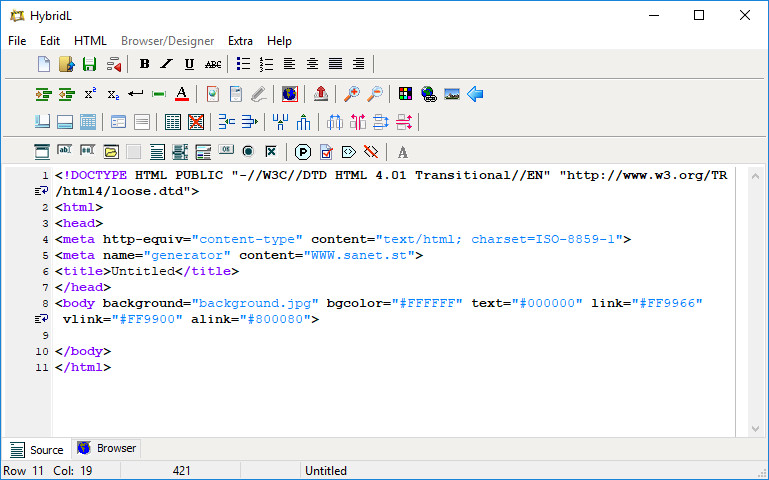The image size is (769, 480).
Task: Delete table with red X grid icon
Action: [196, 122]
